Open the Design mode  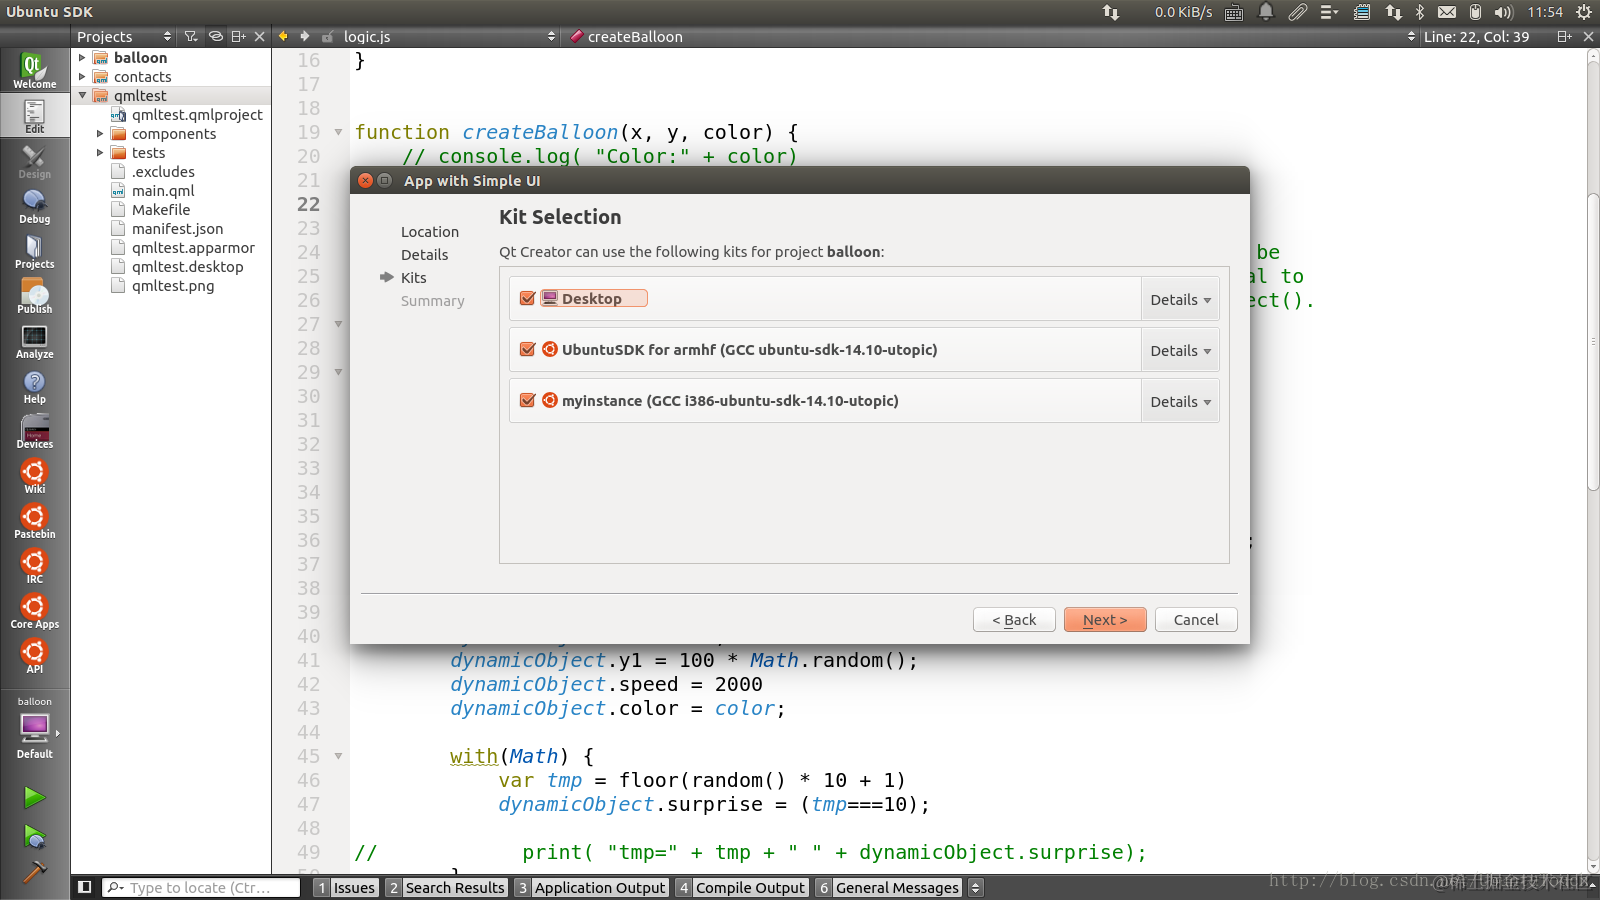click(x=35, y=161)
